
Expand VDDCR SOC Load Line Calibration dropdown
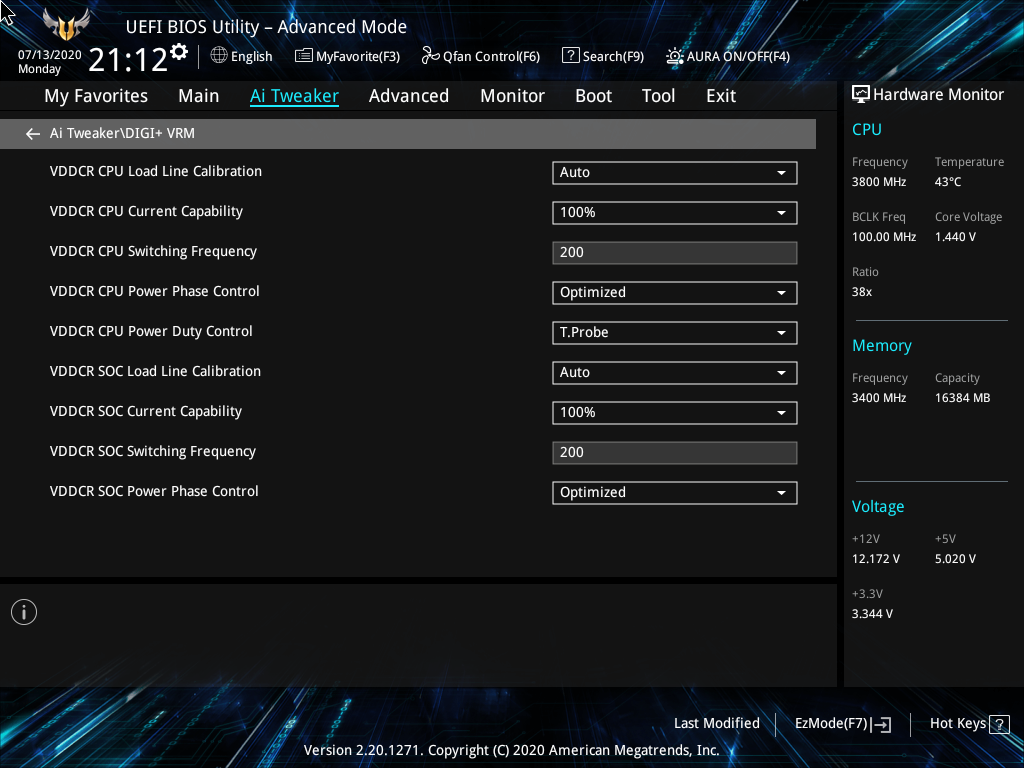click(675, 372)
